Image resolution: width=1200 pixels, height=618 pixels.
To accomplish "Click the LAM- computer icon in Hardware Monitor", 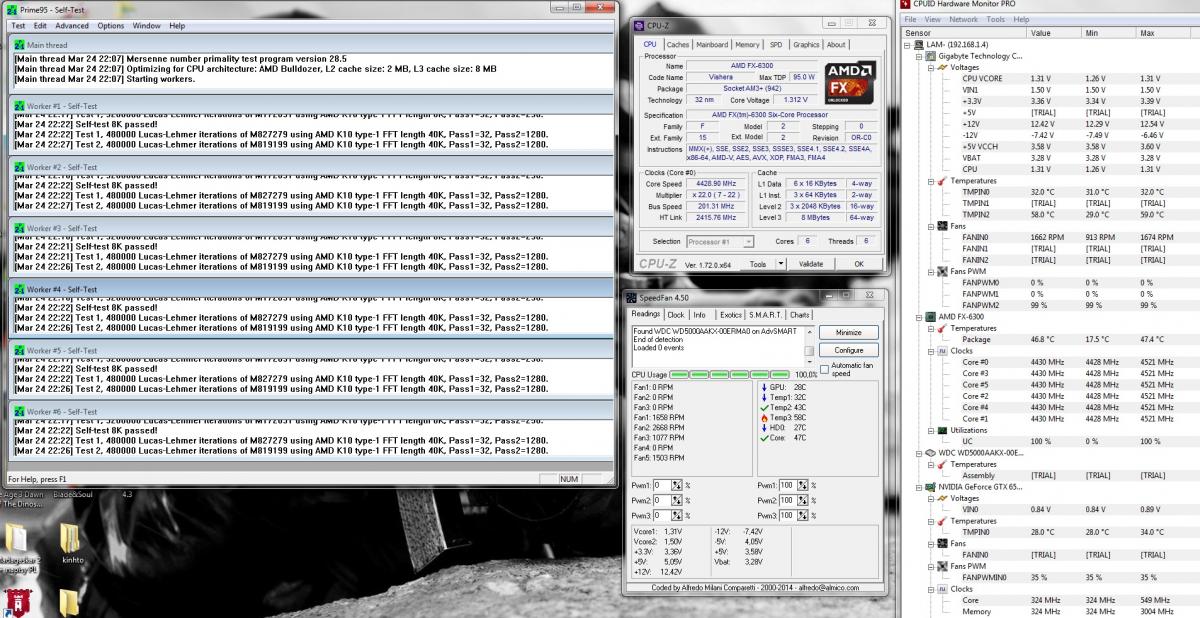I will pos(919,45).
